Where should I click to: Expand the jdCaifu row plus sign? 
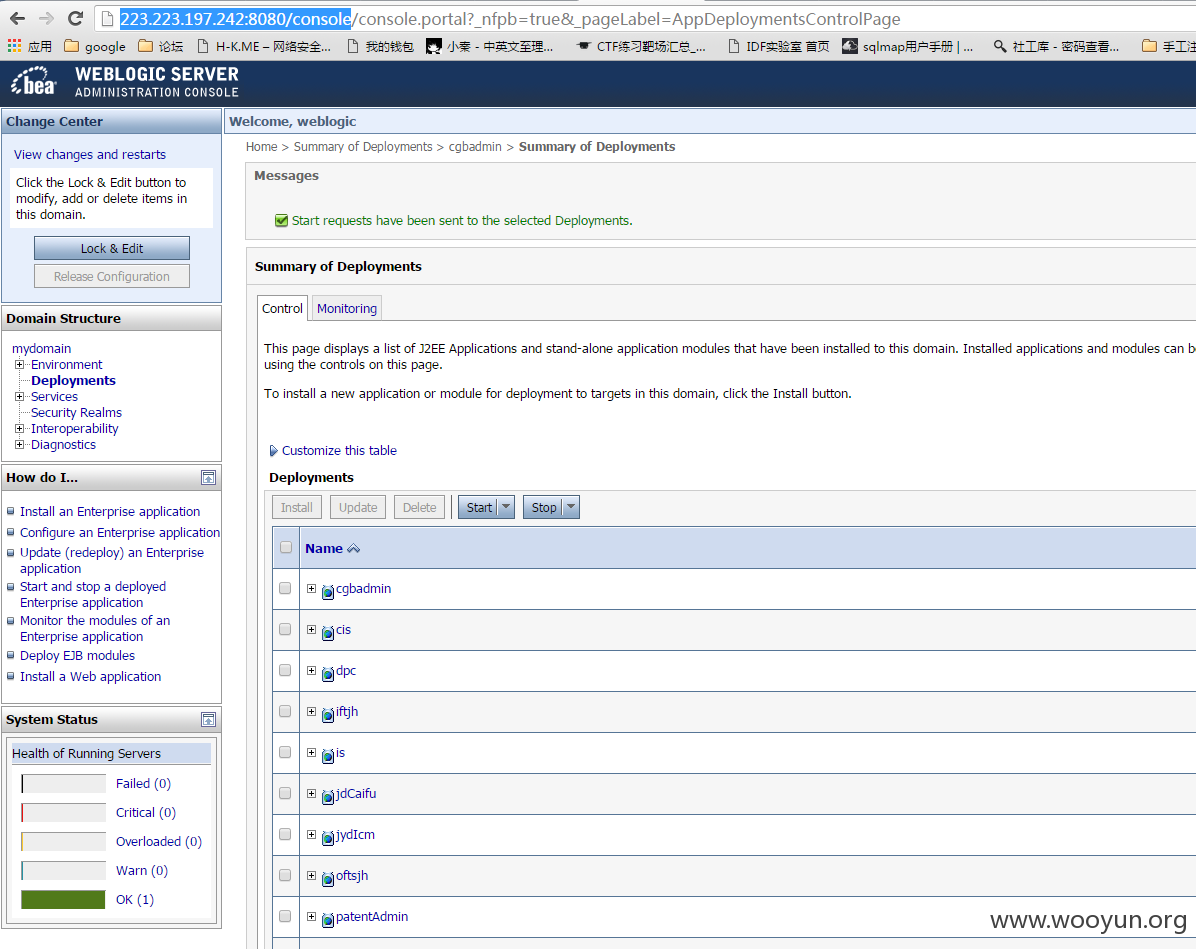[311, 793]
